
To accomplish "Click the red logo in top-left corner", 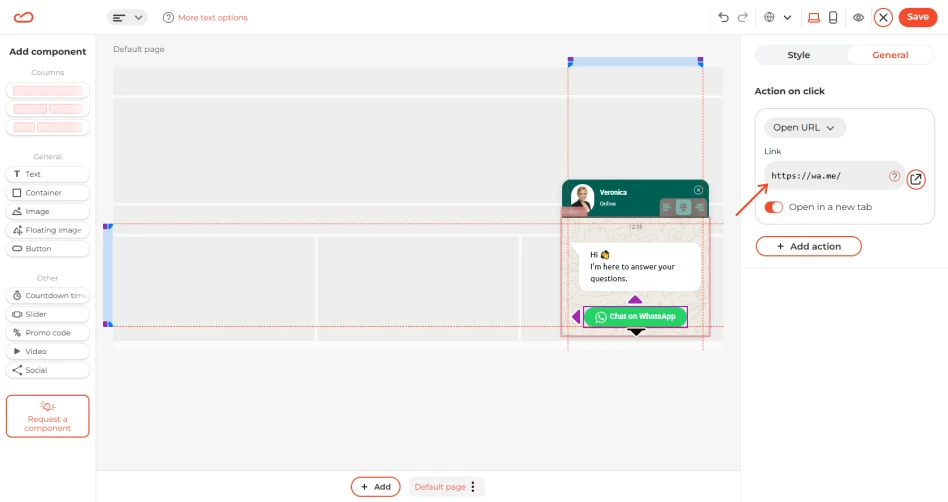I will (24, 18).
